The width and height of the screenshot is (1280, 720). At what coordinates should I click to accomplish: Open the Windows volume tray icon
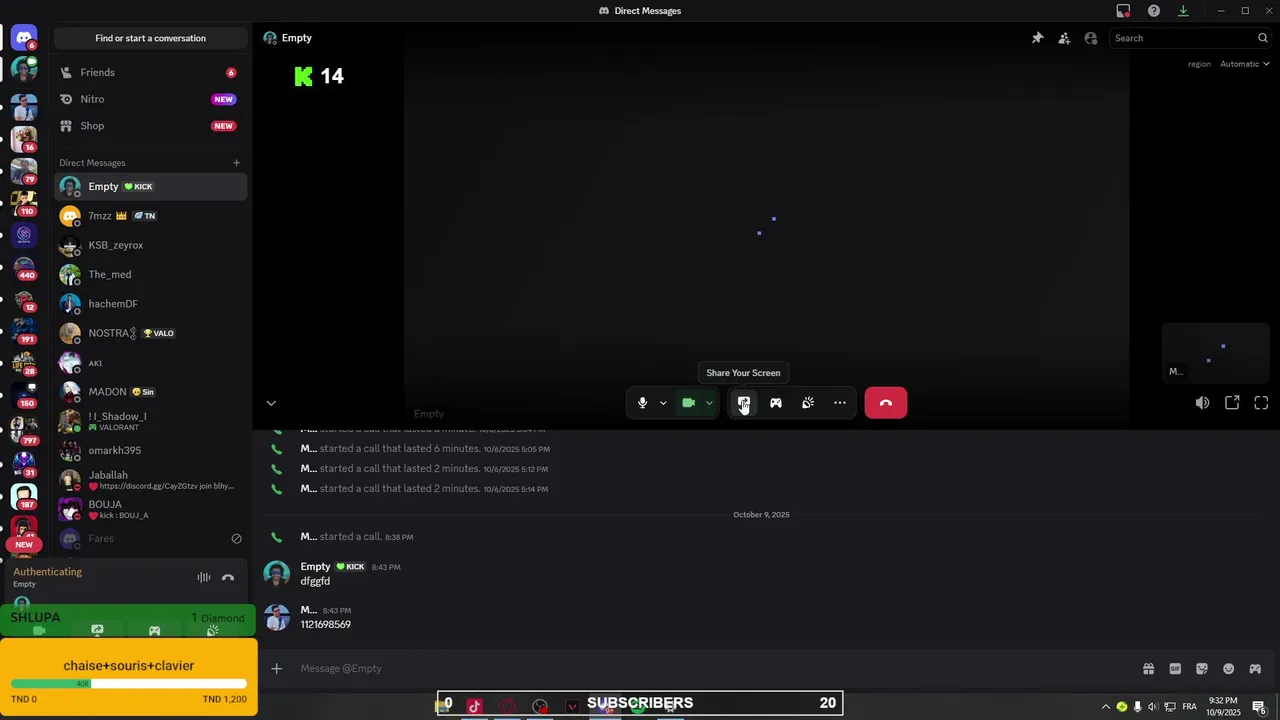pos(1153,707)
